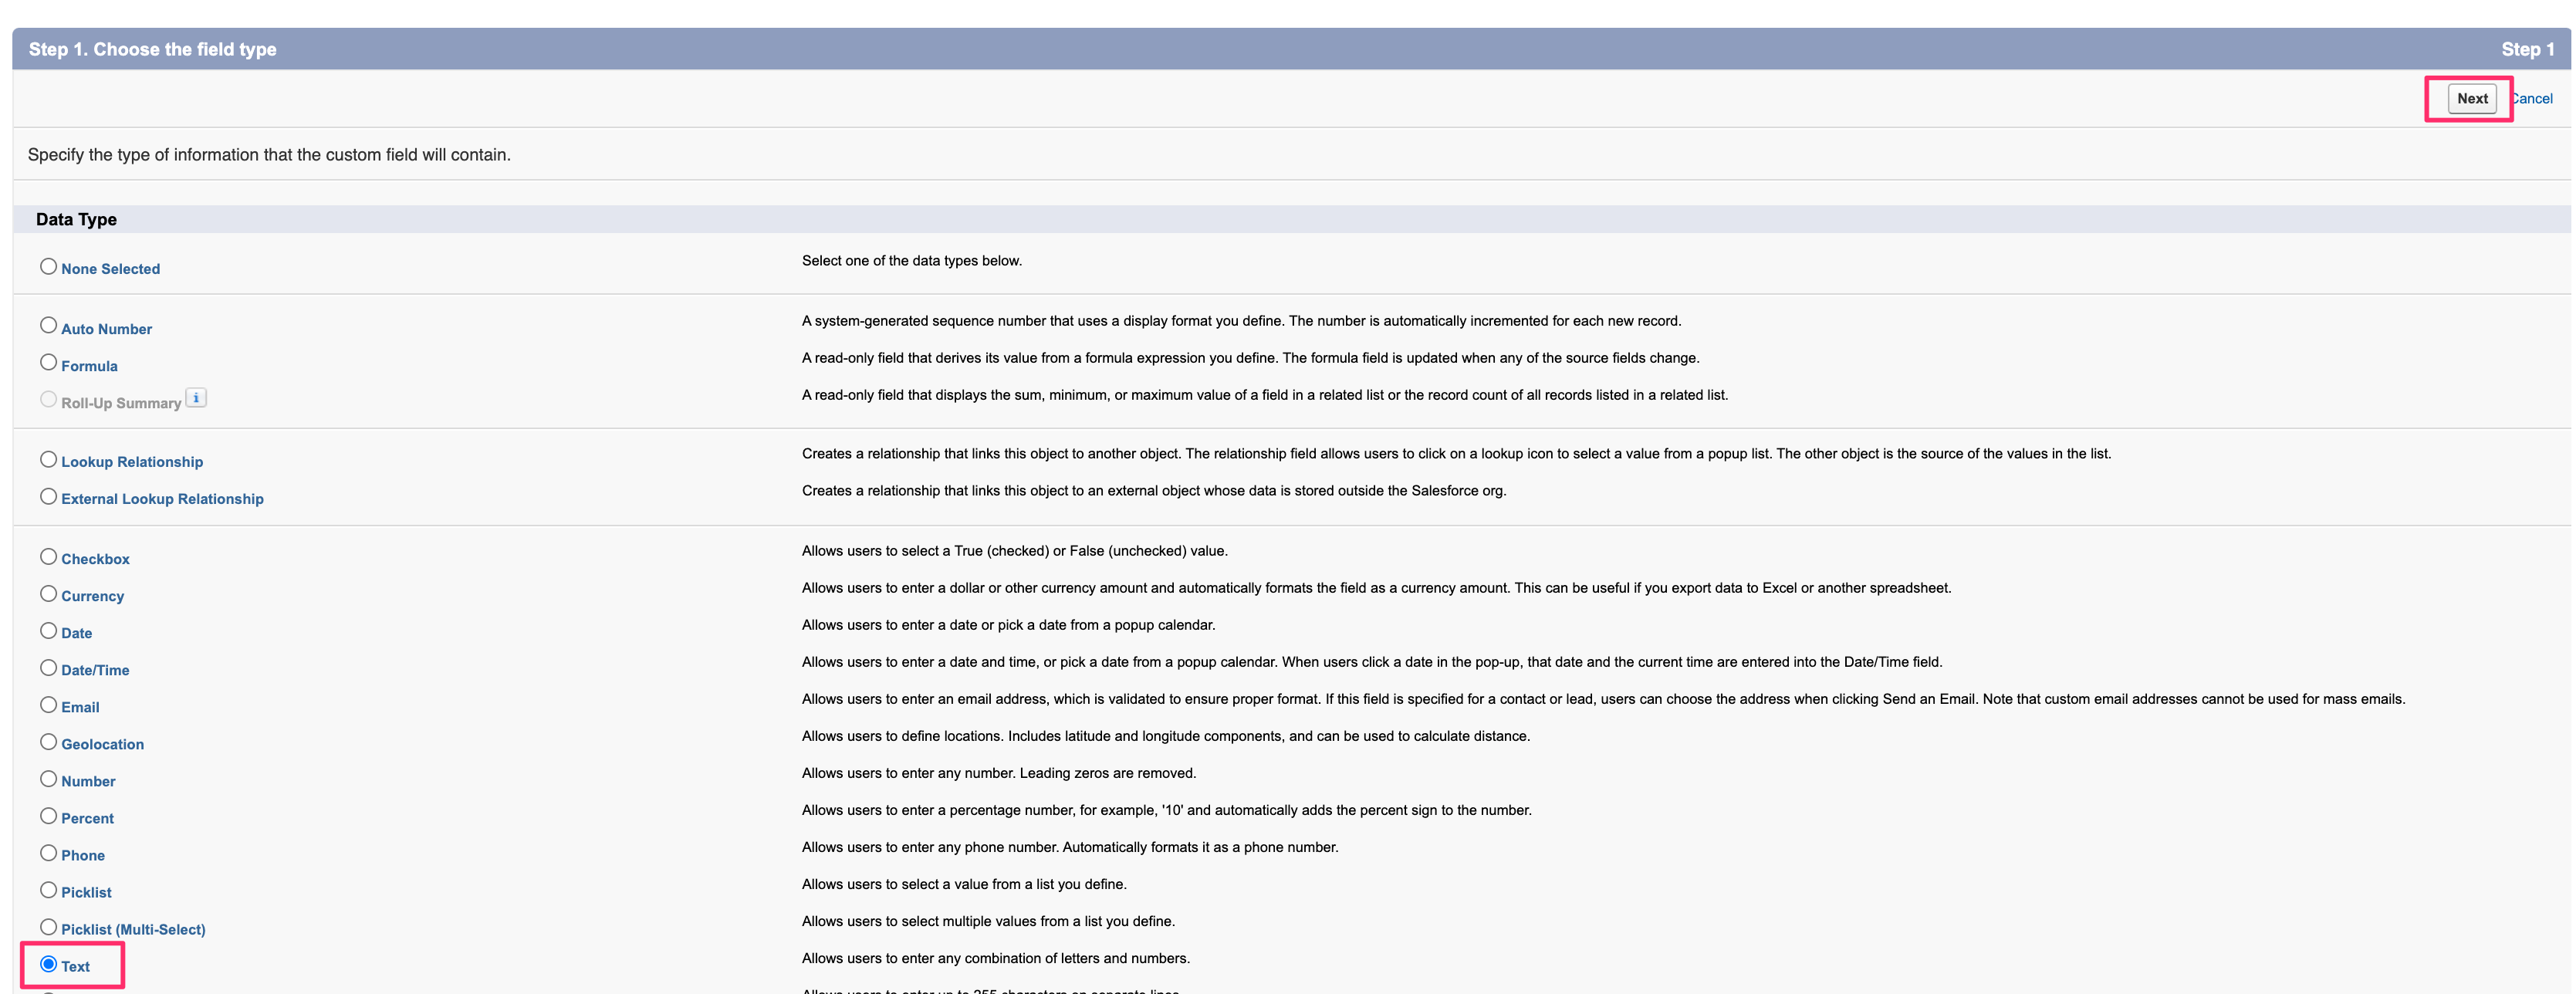Pick the Geolocation radio button
Screen dimensions: 2576x994
coord(48,741)
